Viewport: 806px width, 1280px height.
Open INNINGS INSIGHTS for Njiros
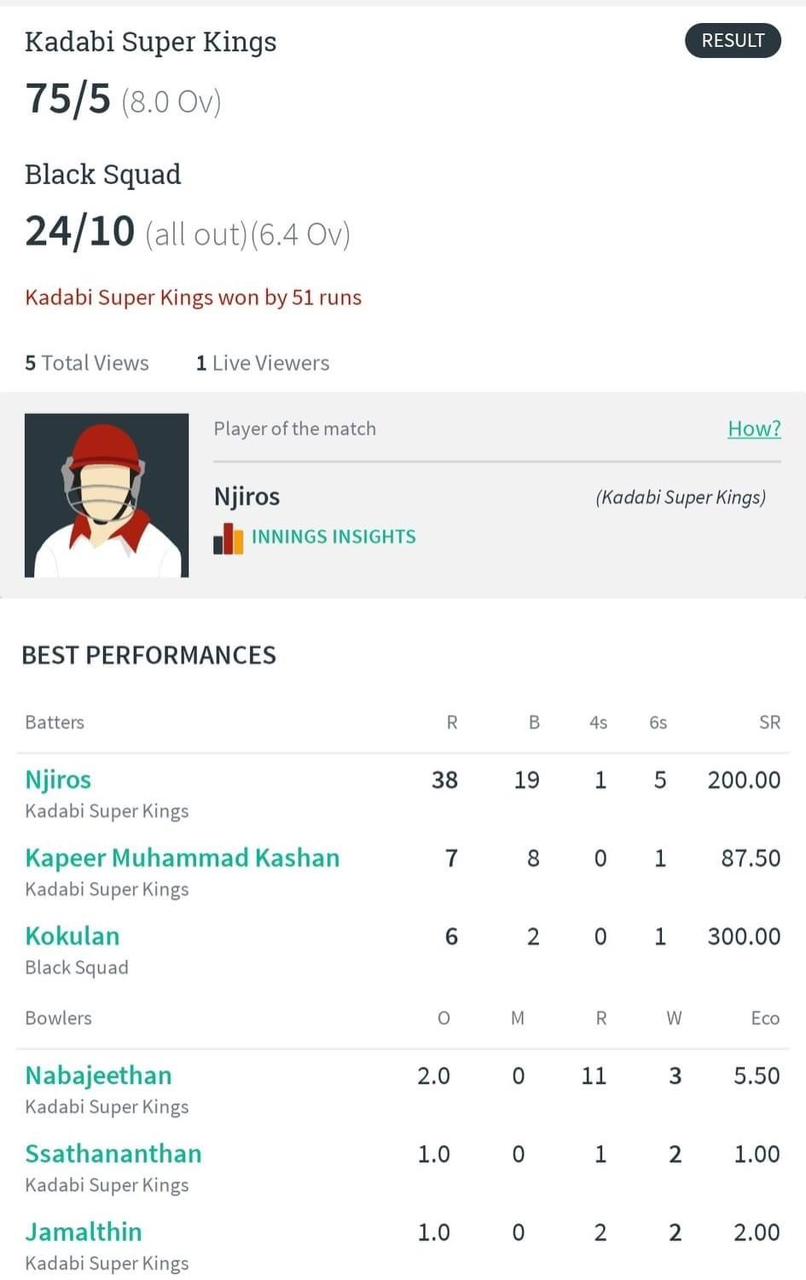(333, 537)
